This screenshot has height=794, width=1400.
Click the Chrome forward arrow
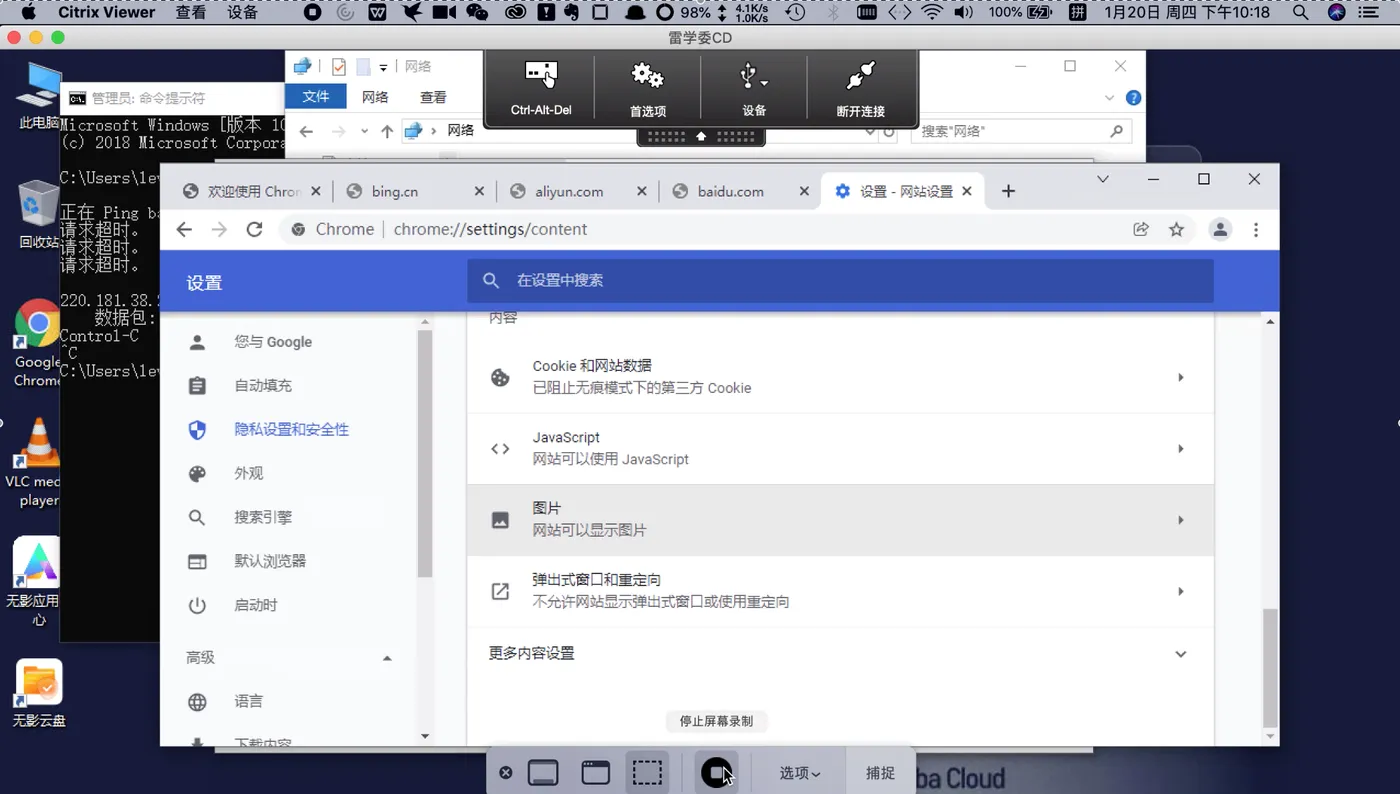tap(219, 229)
